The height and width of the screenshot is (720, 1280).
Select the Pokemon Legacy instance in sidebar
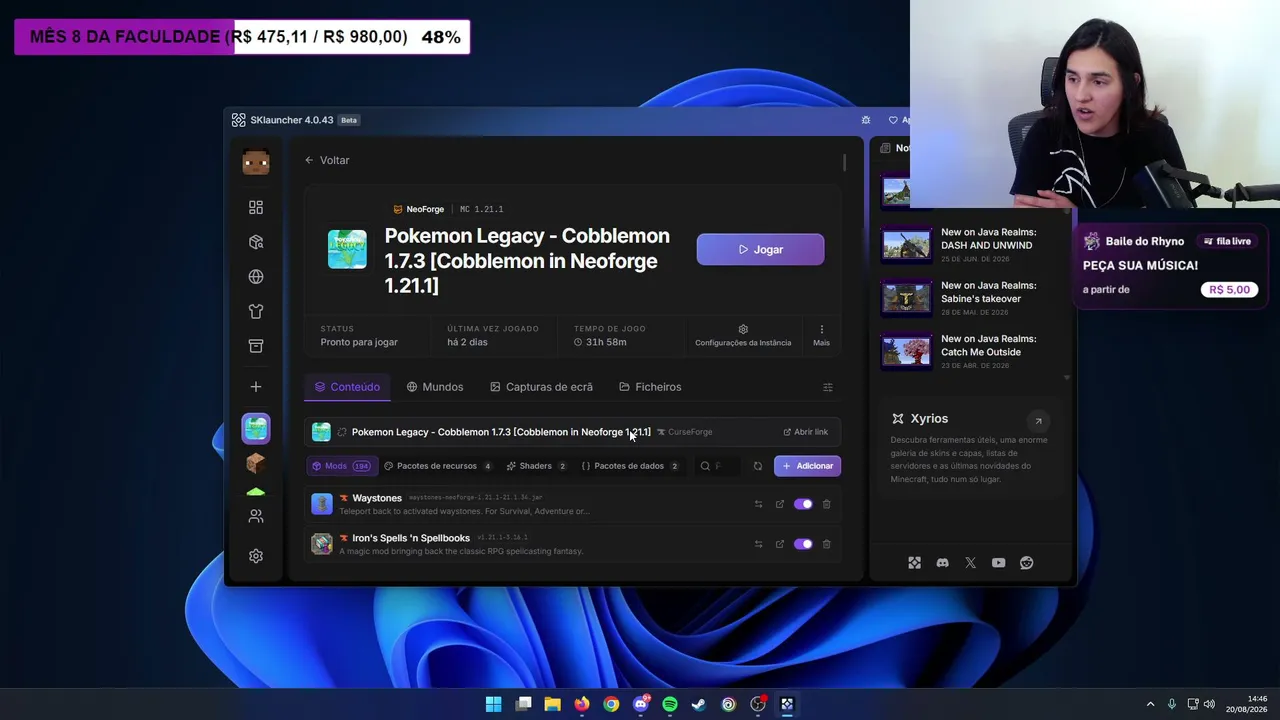click(256, 428)
